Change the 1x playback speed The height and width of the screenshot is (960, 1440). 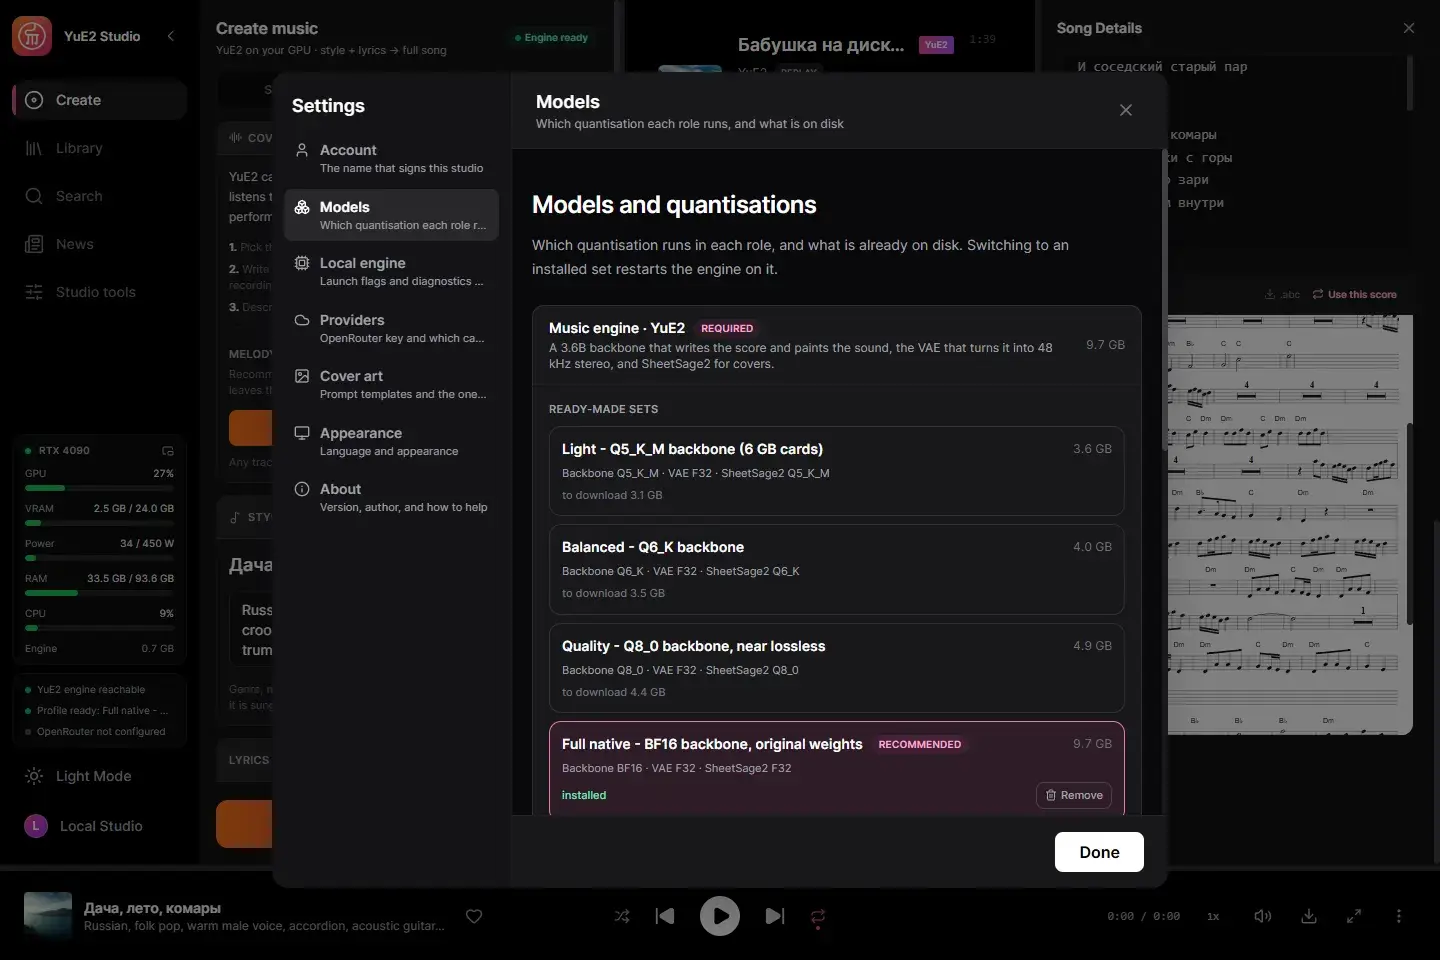[1213, 916]
